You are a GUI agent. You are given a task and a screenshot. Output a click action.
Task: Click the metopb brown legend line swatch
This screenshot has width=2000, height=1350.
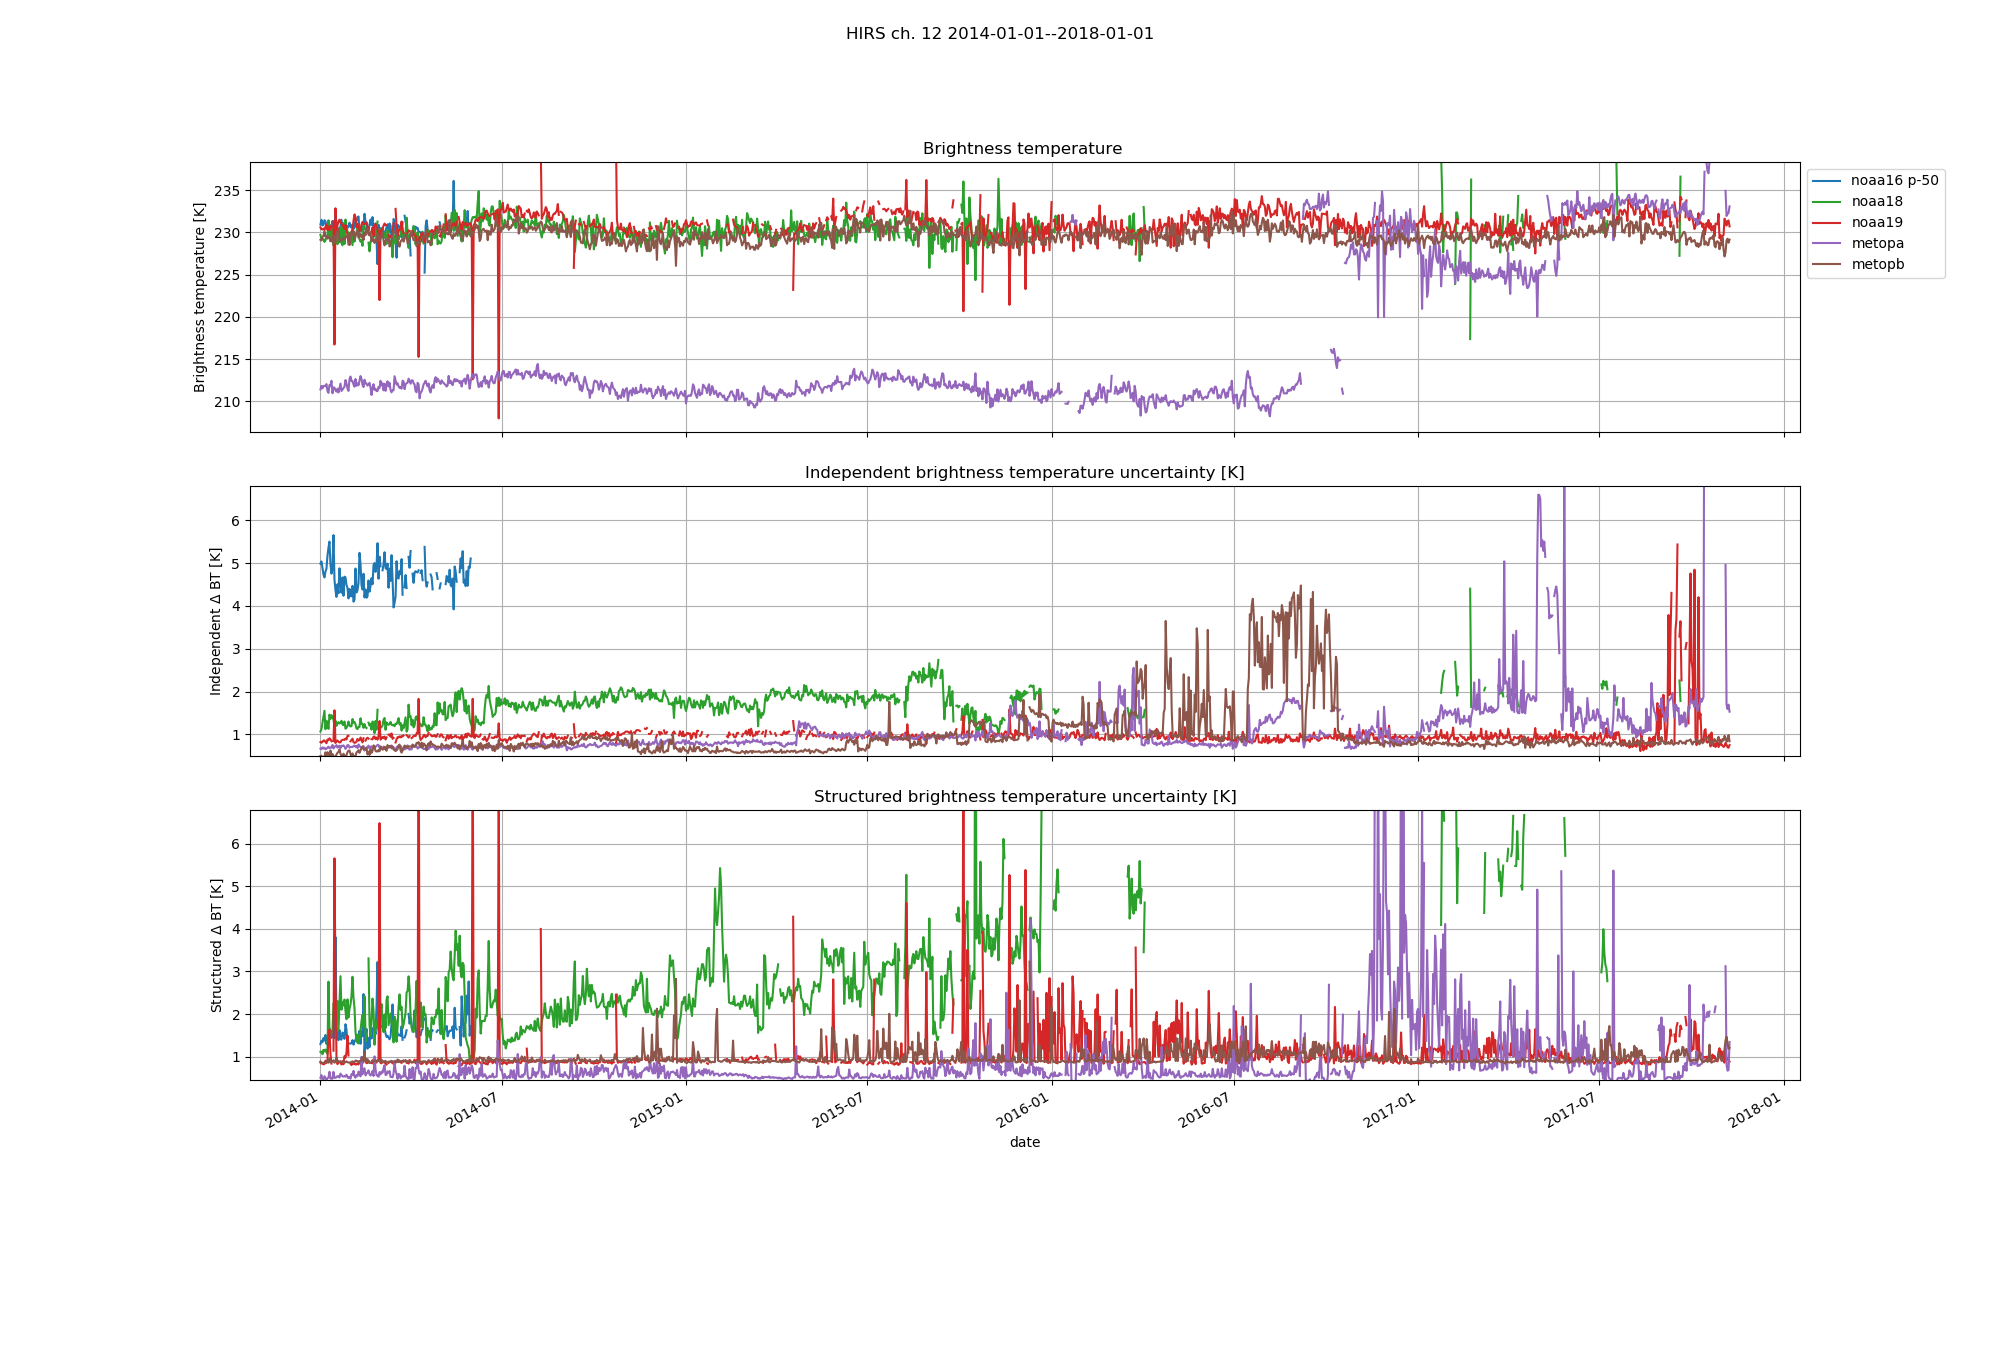point(1827,265)
